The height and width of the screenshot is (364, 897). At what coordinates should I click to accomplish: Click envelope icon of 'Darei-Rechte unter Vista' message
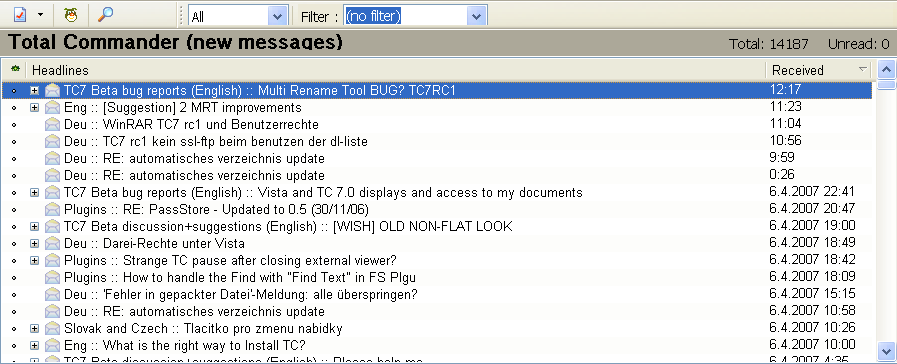click(x=53, y=243)
